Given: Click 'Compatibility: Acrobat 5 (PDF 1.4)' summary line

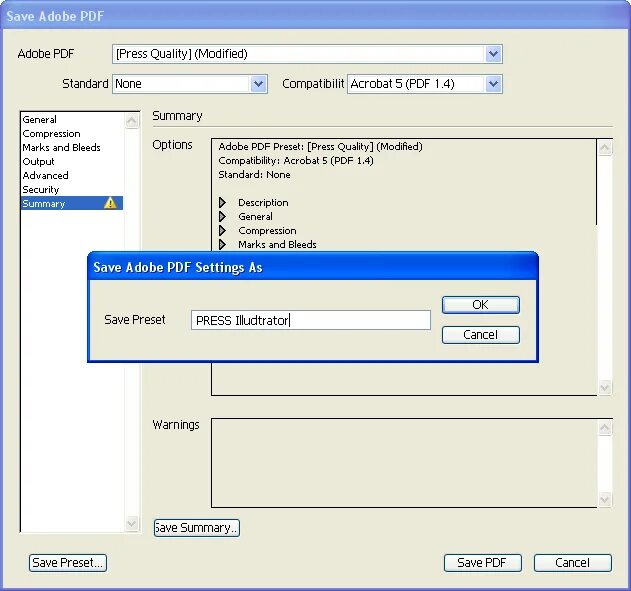Looking at the screenshot, I should [x=296, y=161].
